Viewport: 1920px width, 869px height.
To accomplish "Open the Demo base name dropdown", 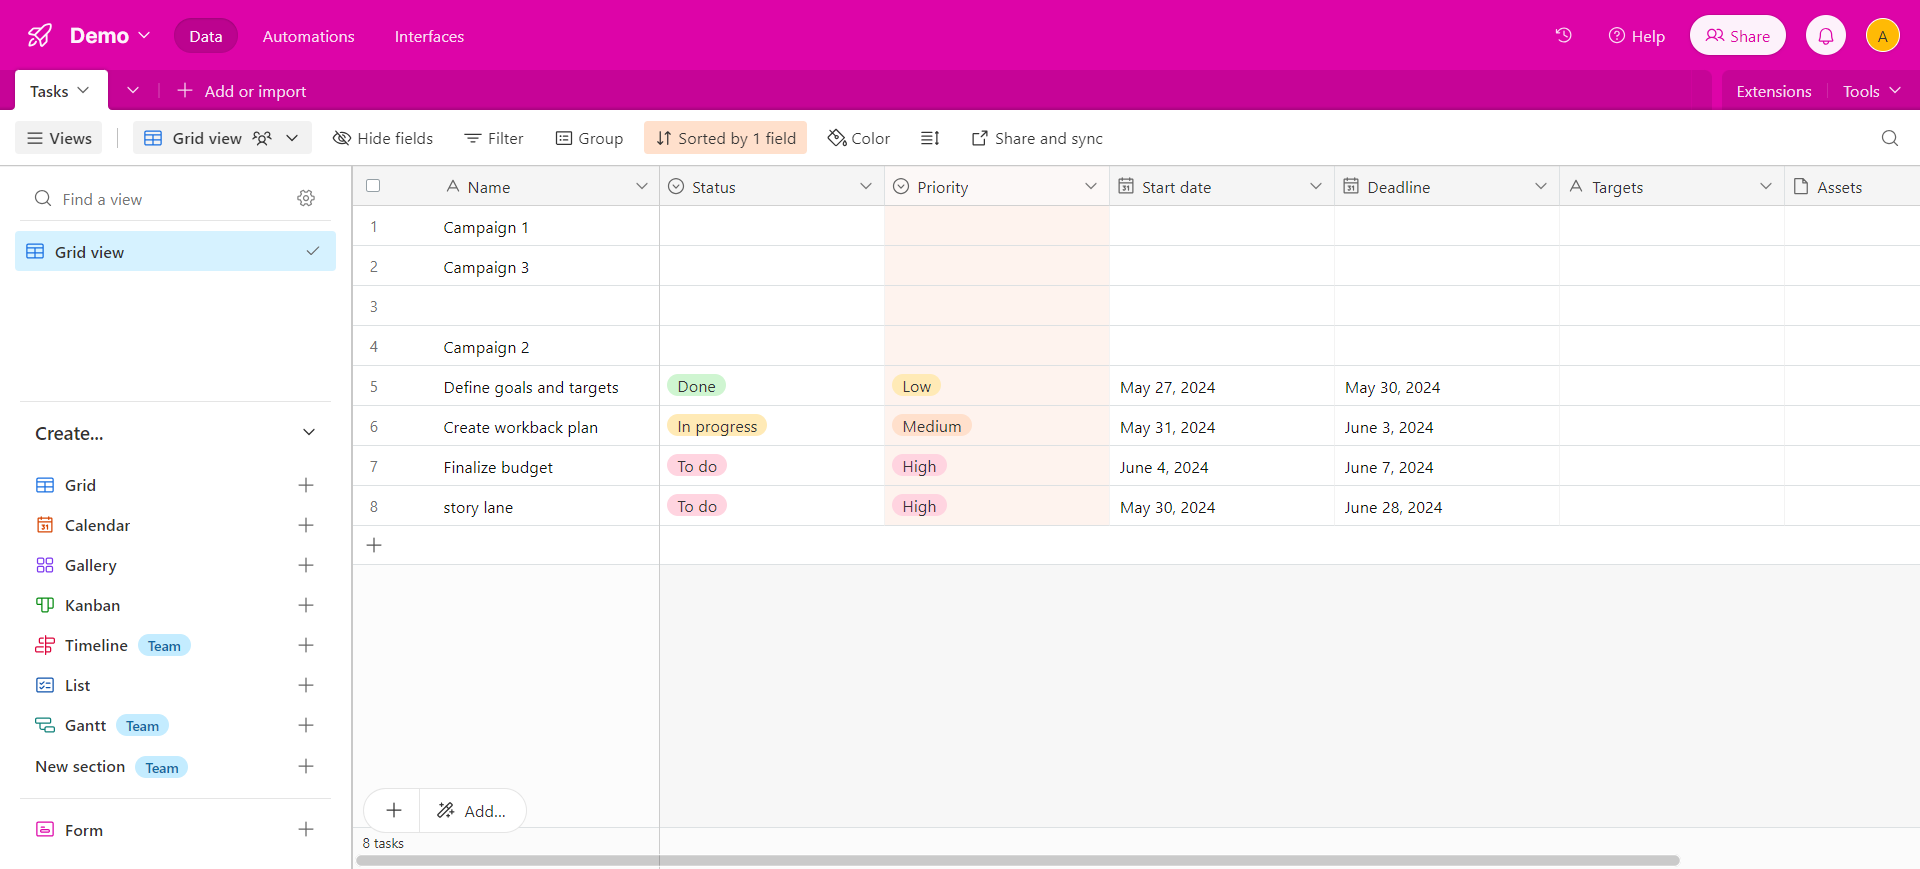I will pyautogui.click(x=110, y=36).
